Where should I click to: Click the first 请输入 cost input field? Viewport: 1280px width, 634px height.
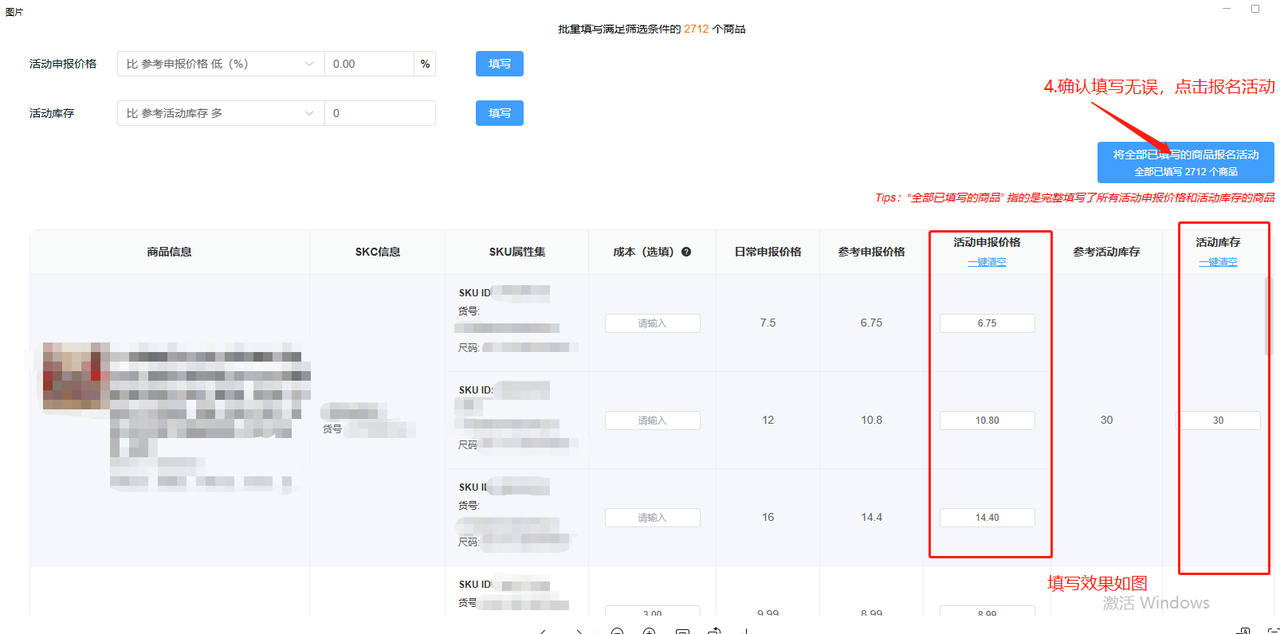(652, 322)
